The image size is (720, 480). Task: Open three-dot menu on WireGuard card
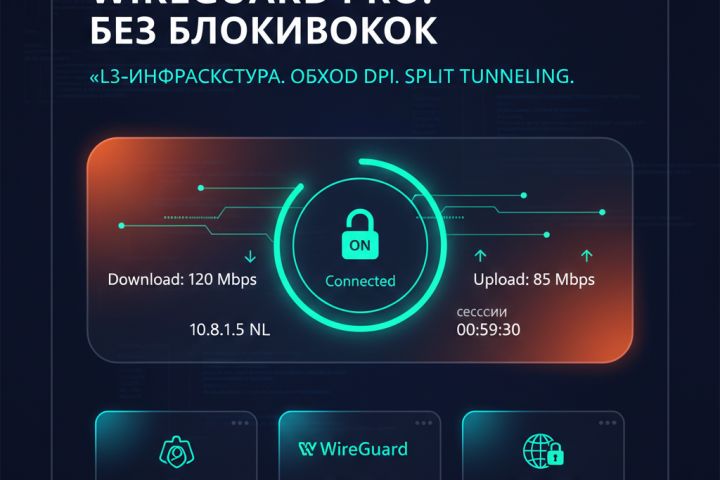[x=423, y=423]
